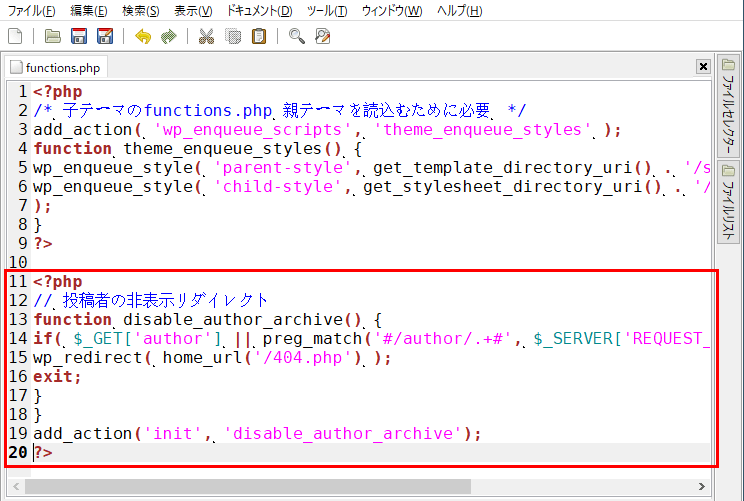Open the ファイル(F) menu
Screen dimensions: 744x501
pos(32,10)
